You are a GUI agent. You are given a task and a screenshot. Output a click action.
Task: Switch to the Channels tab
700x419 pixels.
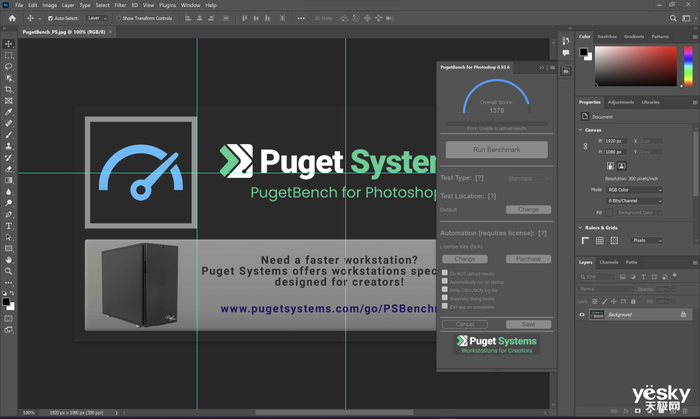point(609,262)
